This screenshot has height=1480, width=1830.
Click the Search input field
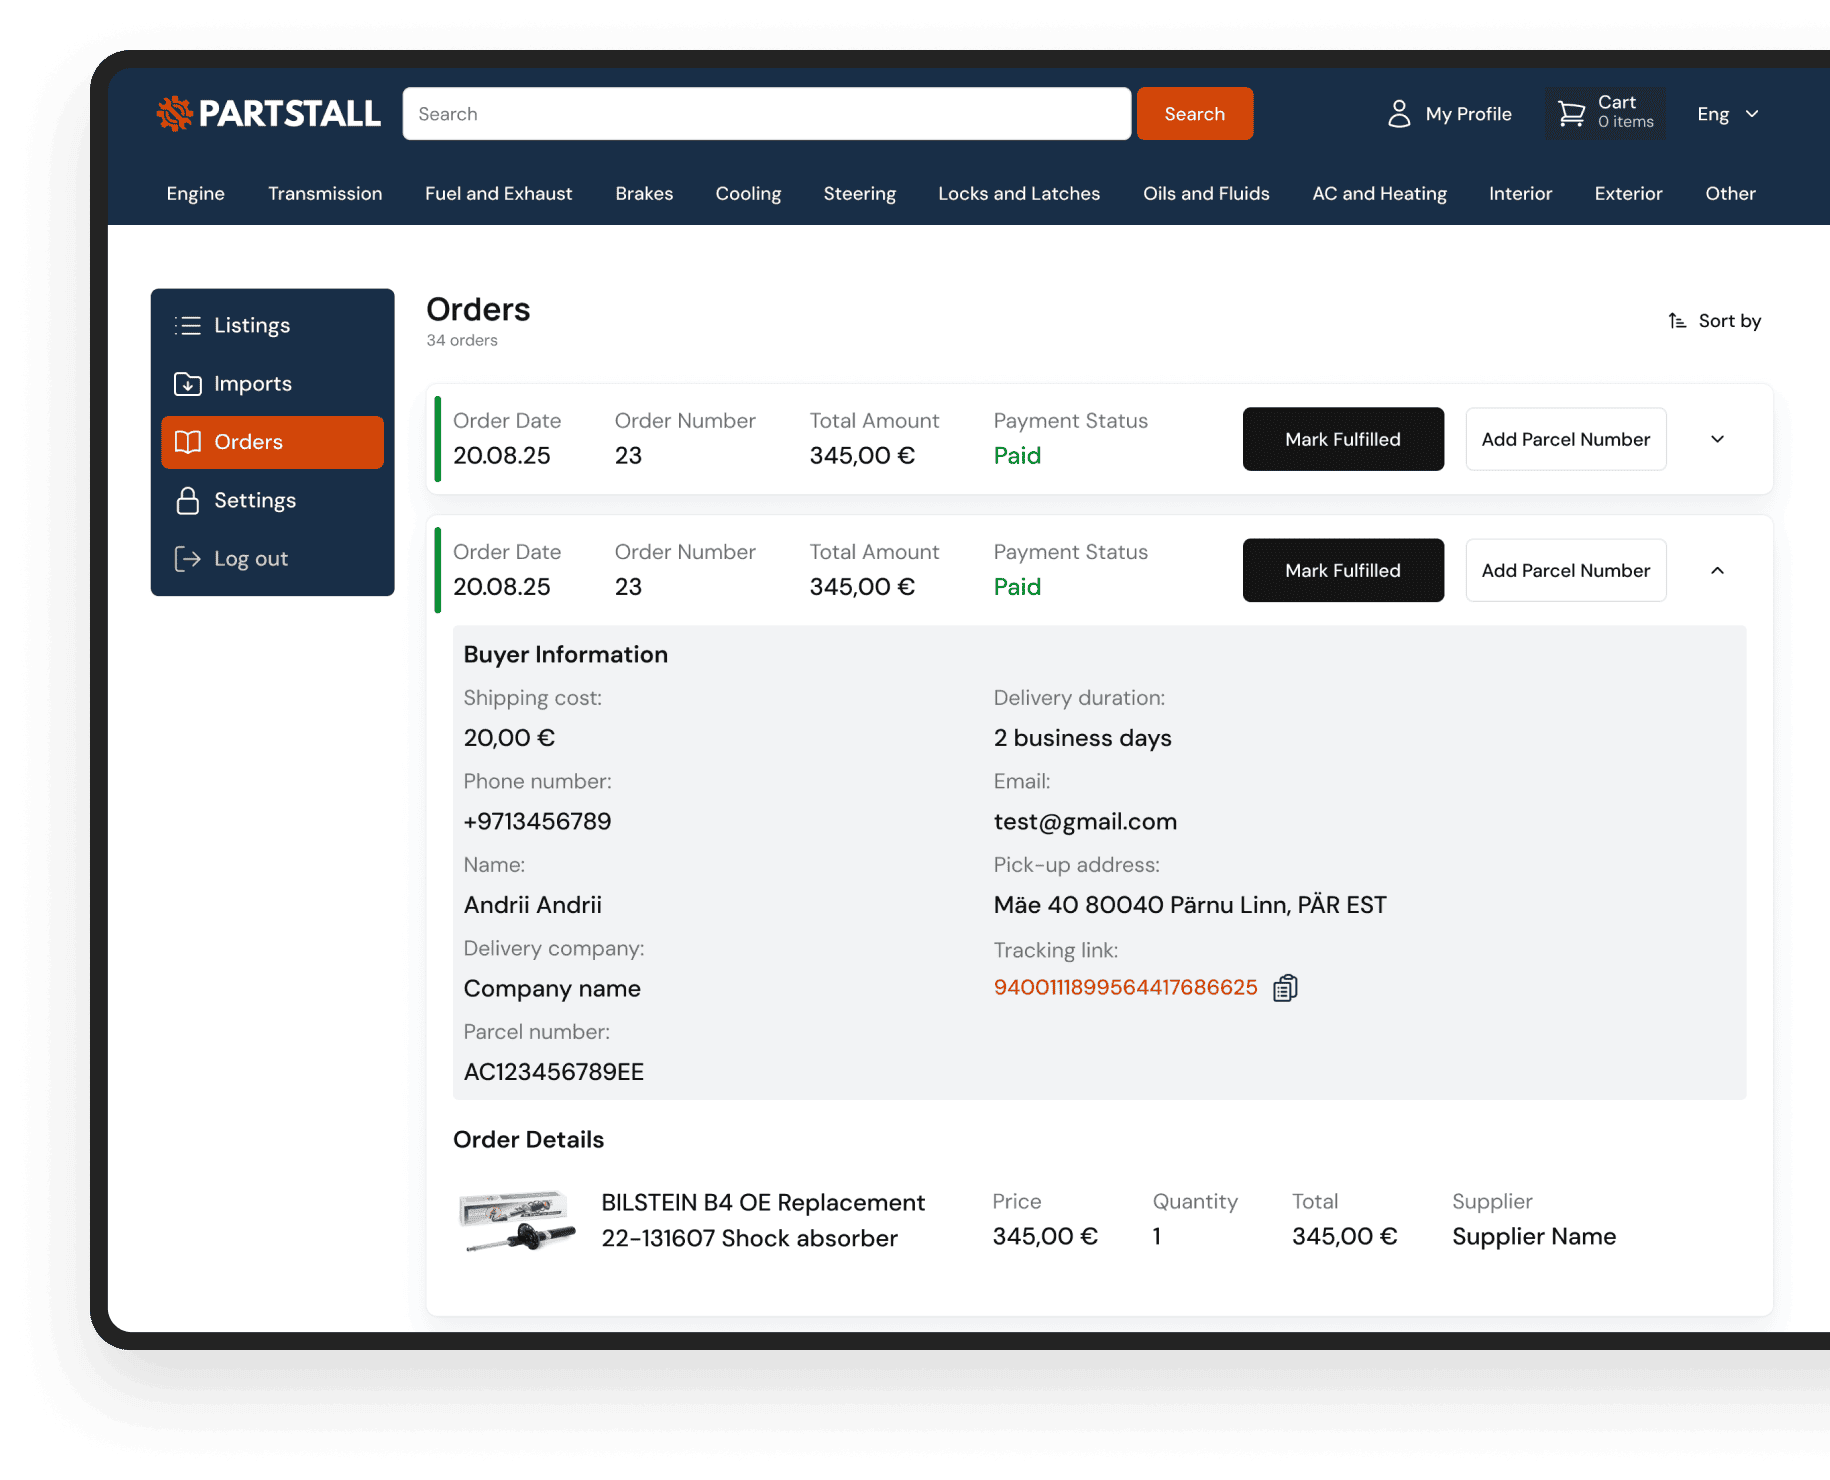(x=767, y=114)
